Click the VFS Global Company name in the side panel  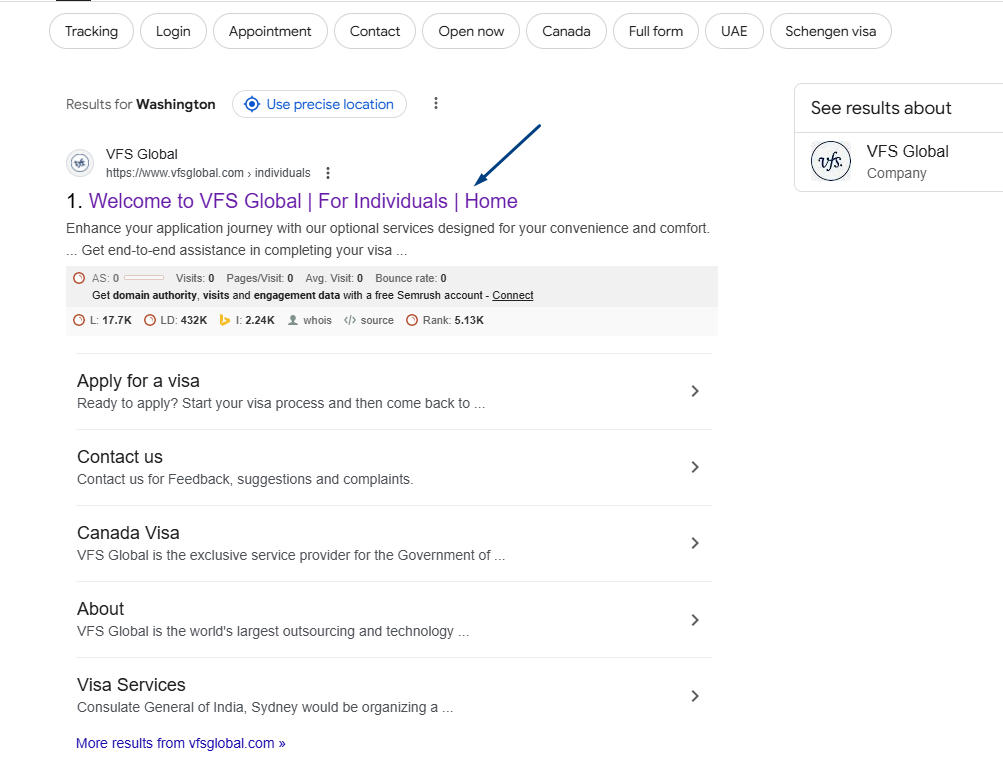point(908,151)
